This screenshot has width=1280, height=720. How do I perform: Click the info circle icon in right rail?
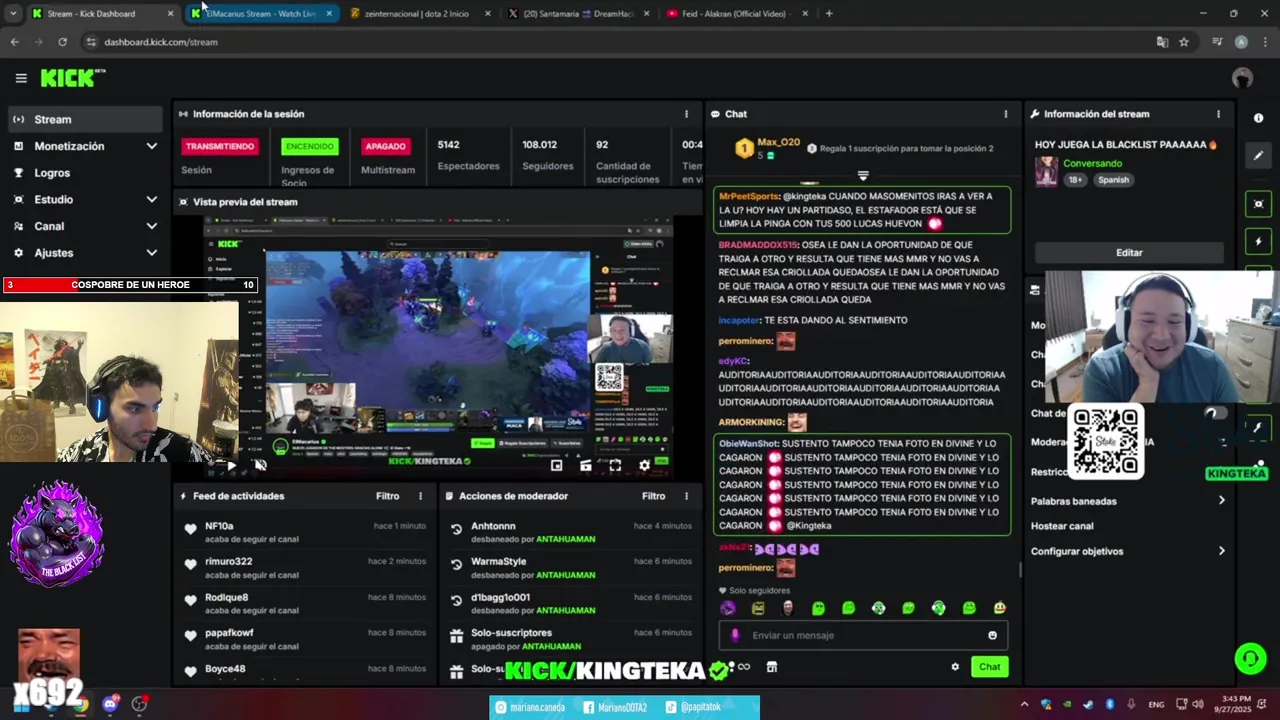1258,118
